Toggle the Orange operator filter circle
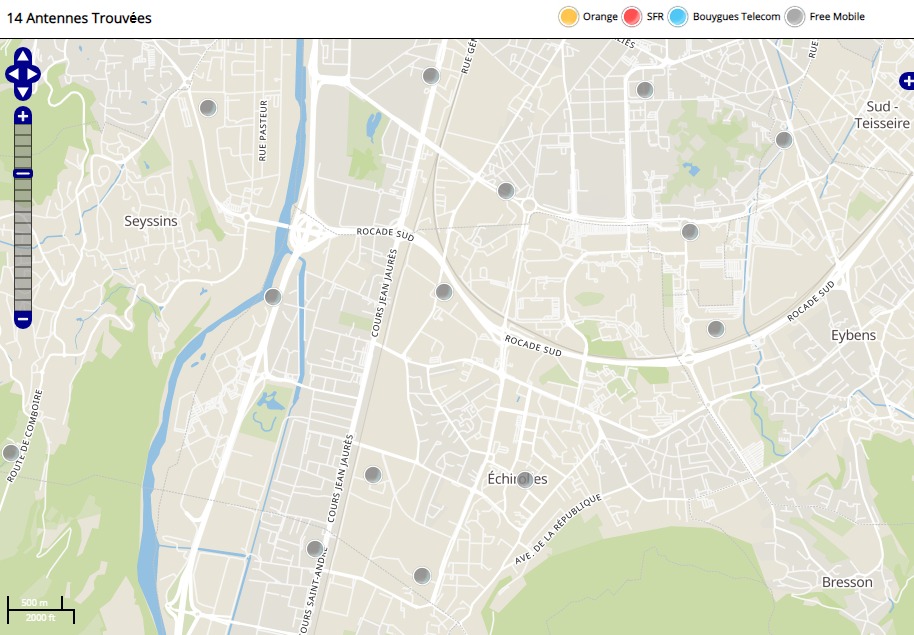914x635 pixels. [568, 17]
